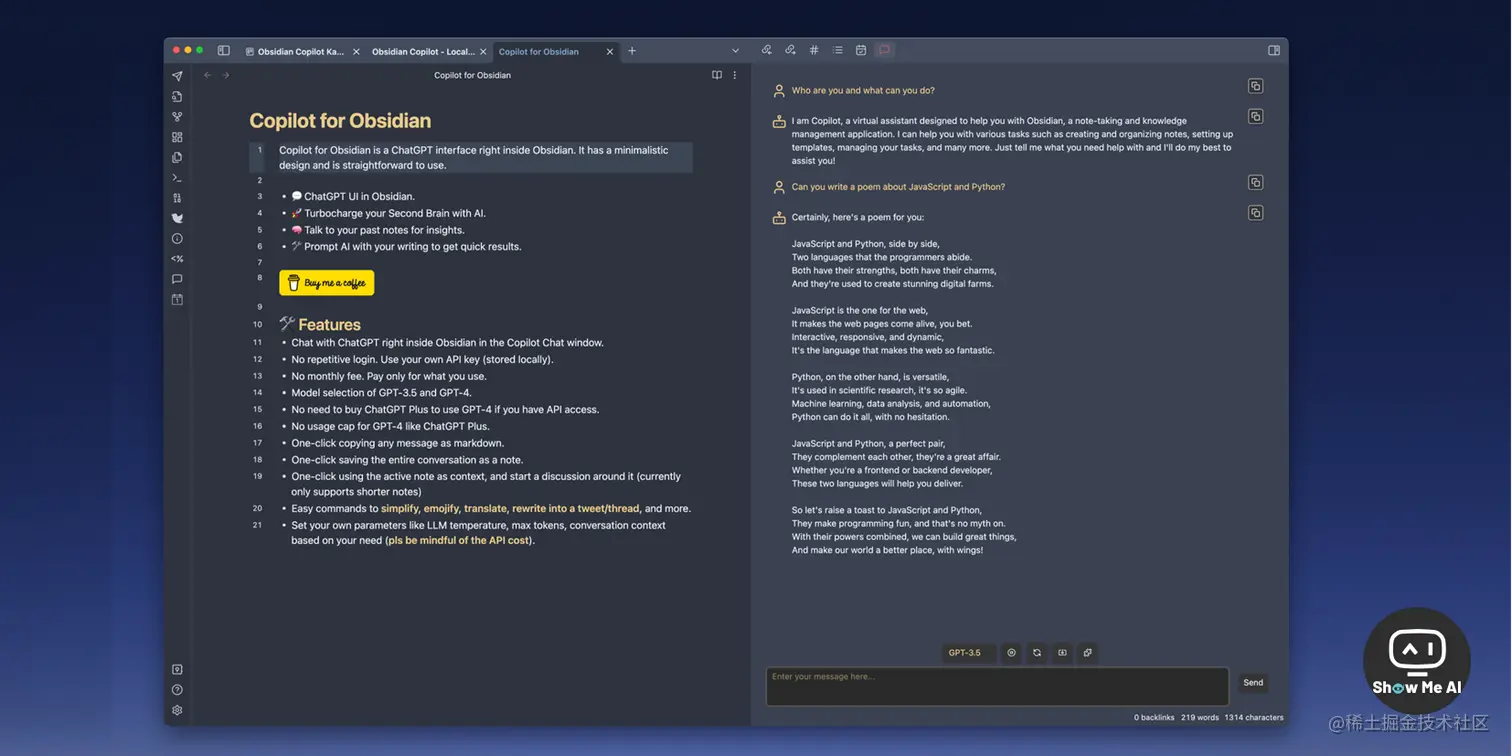Click 'translate' highlighted text
Screen dimensions: 1512x756
(485, 509)
